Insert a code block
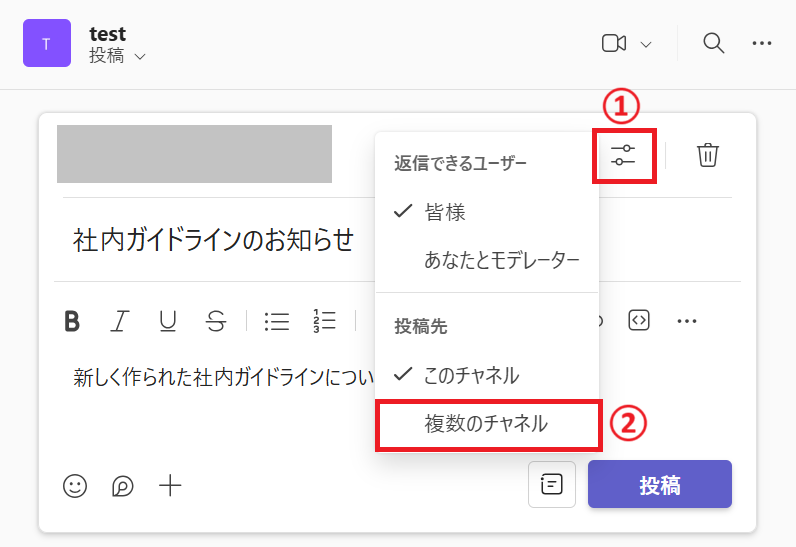This screenshot has width=796, height=547. click(639, 320)
